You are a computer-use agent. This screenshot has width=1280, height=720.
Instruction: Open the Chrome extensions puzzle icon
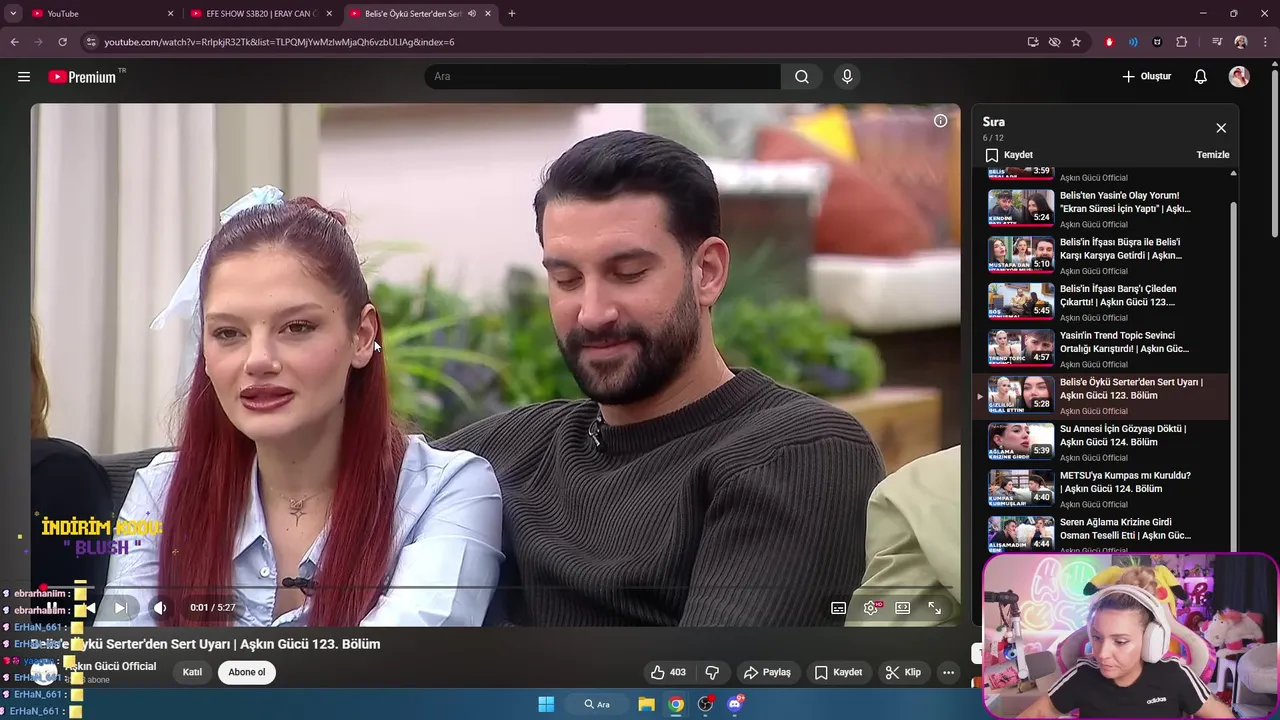click(x=1182, y=42)
